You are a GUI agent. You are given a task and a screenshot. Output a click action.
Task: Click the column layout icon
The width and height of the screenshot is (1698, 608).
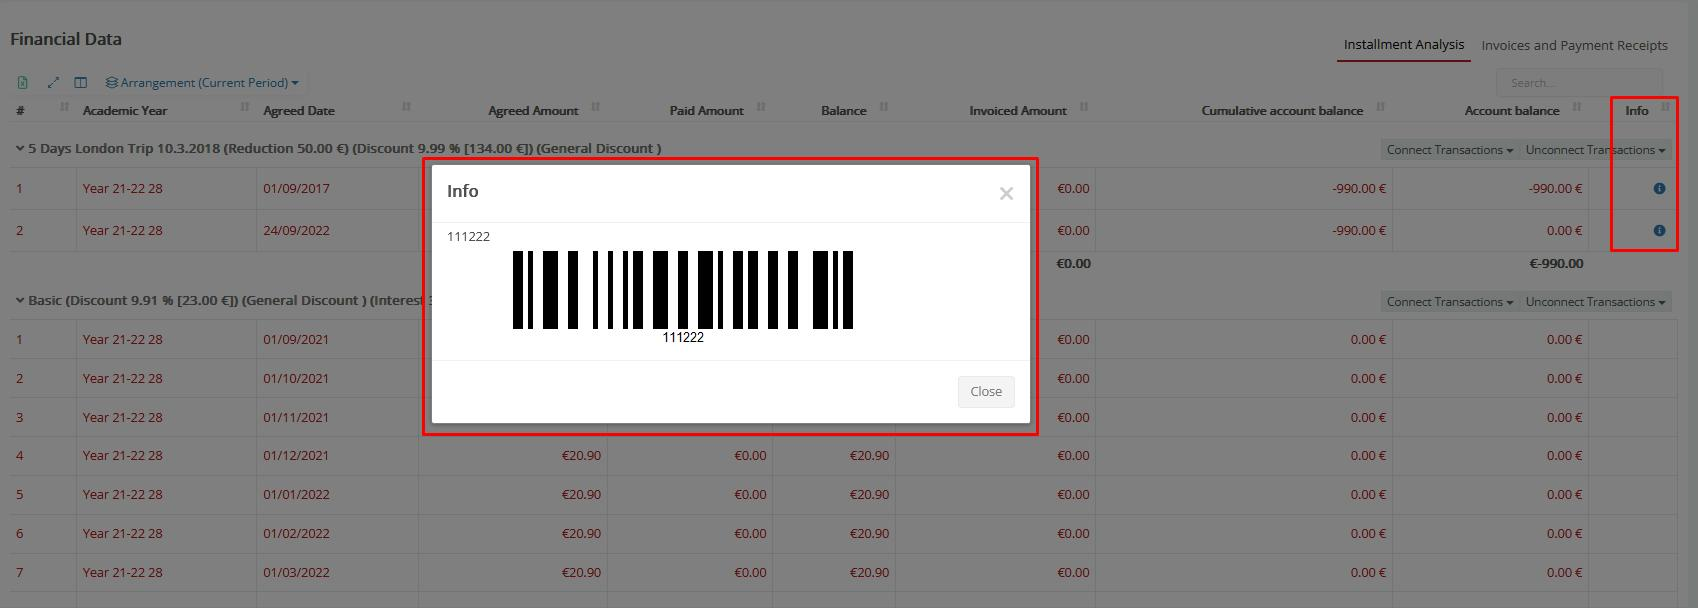pos(81,83)
